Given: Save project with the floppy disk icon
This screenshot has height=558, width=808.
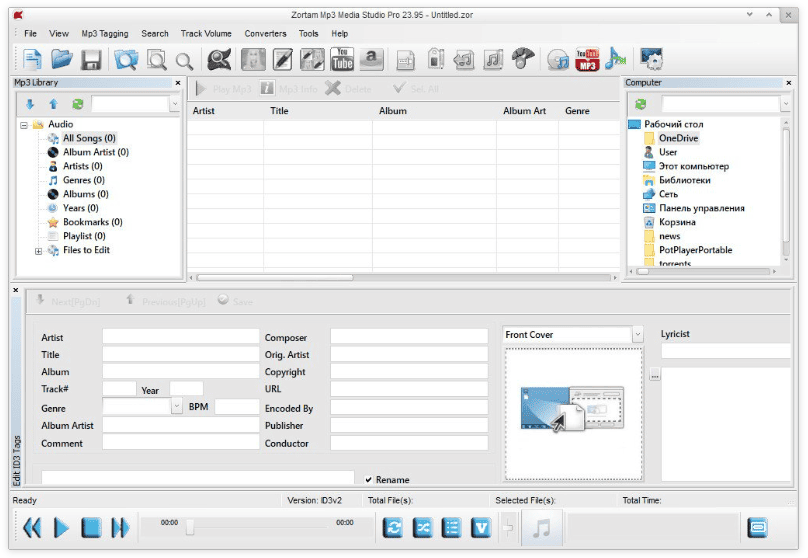Looking at the screenshot, I should tap(91, 60).
